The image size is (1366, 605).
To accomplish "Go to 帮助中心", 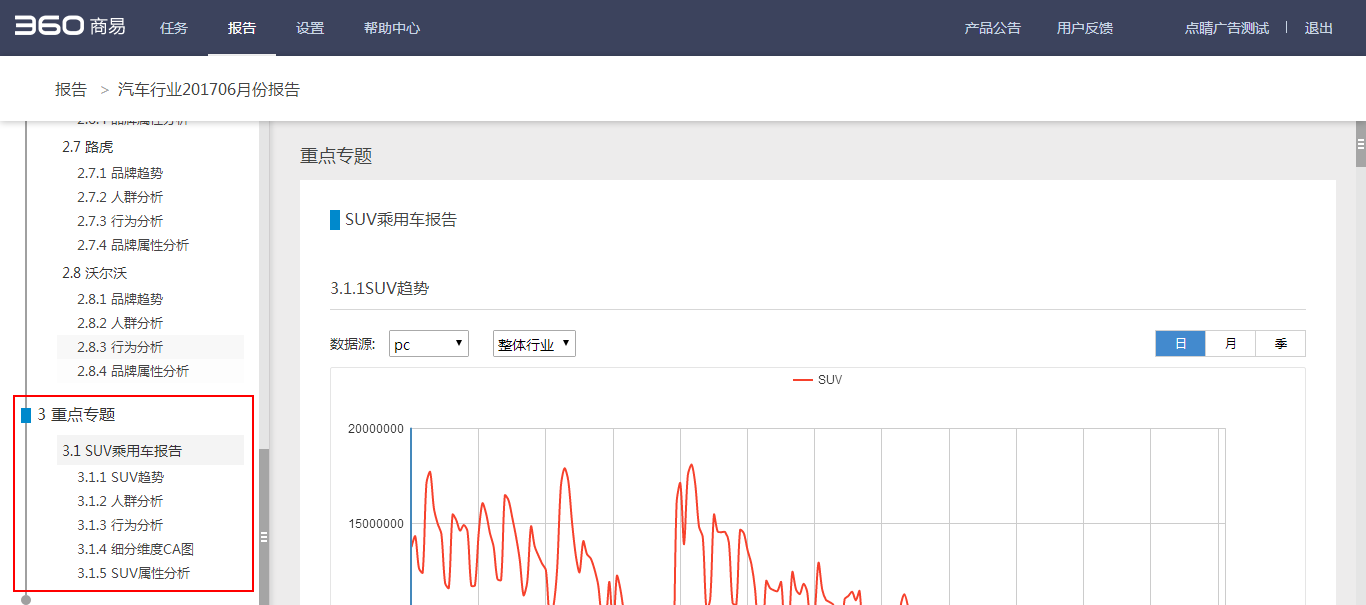I will click(x=392, y=28).
